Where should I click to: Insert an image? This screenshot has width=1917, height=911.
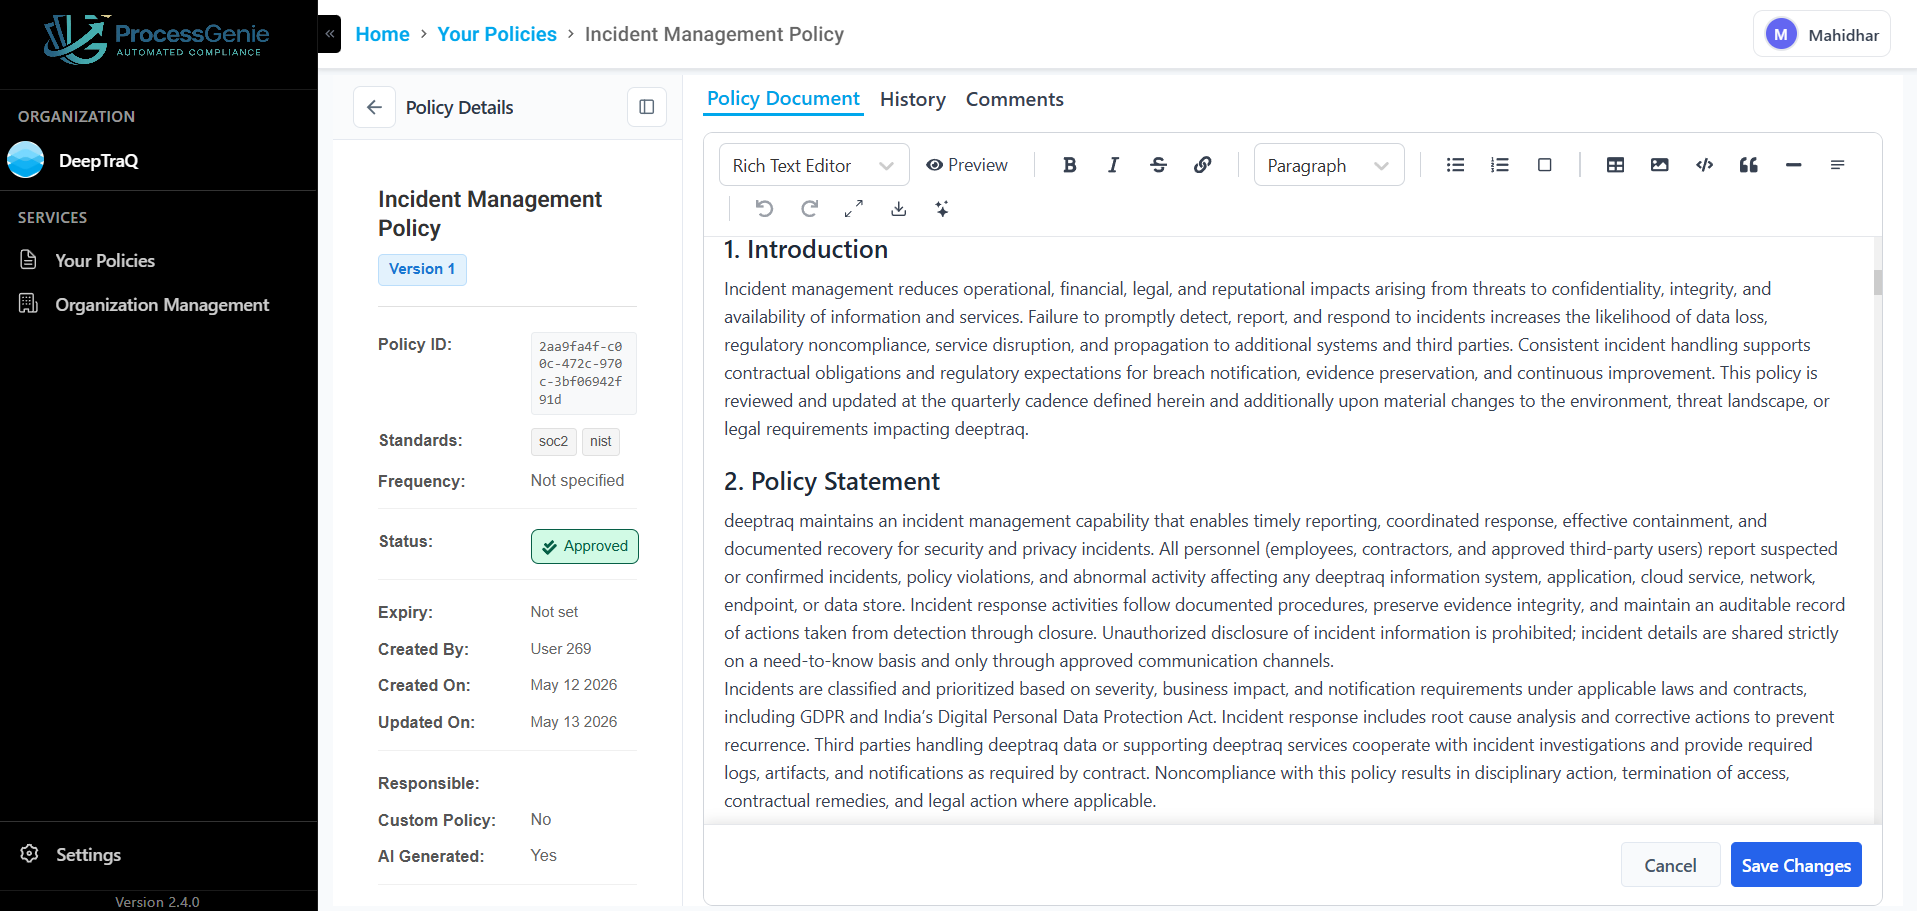pyautogui.click(x=1659, y=165)
